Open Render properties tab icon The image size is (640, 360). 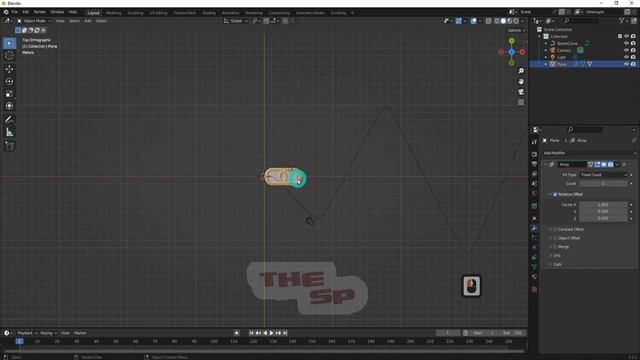click(x=534, y=154)
